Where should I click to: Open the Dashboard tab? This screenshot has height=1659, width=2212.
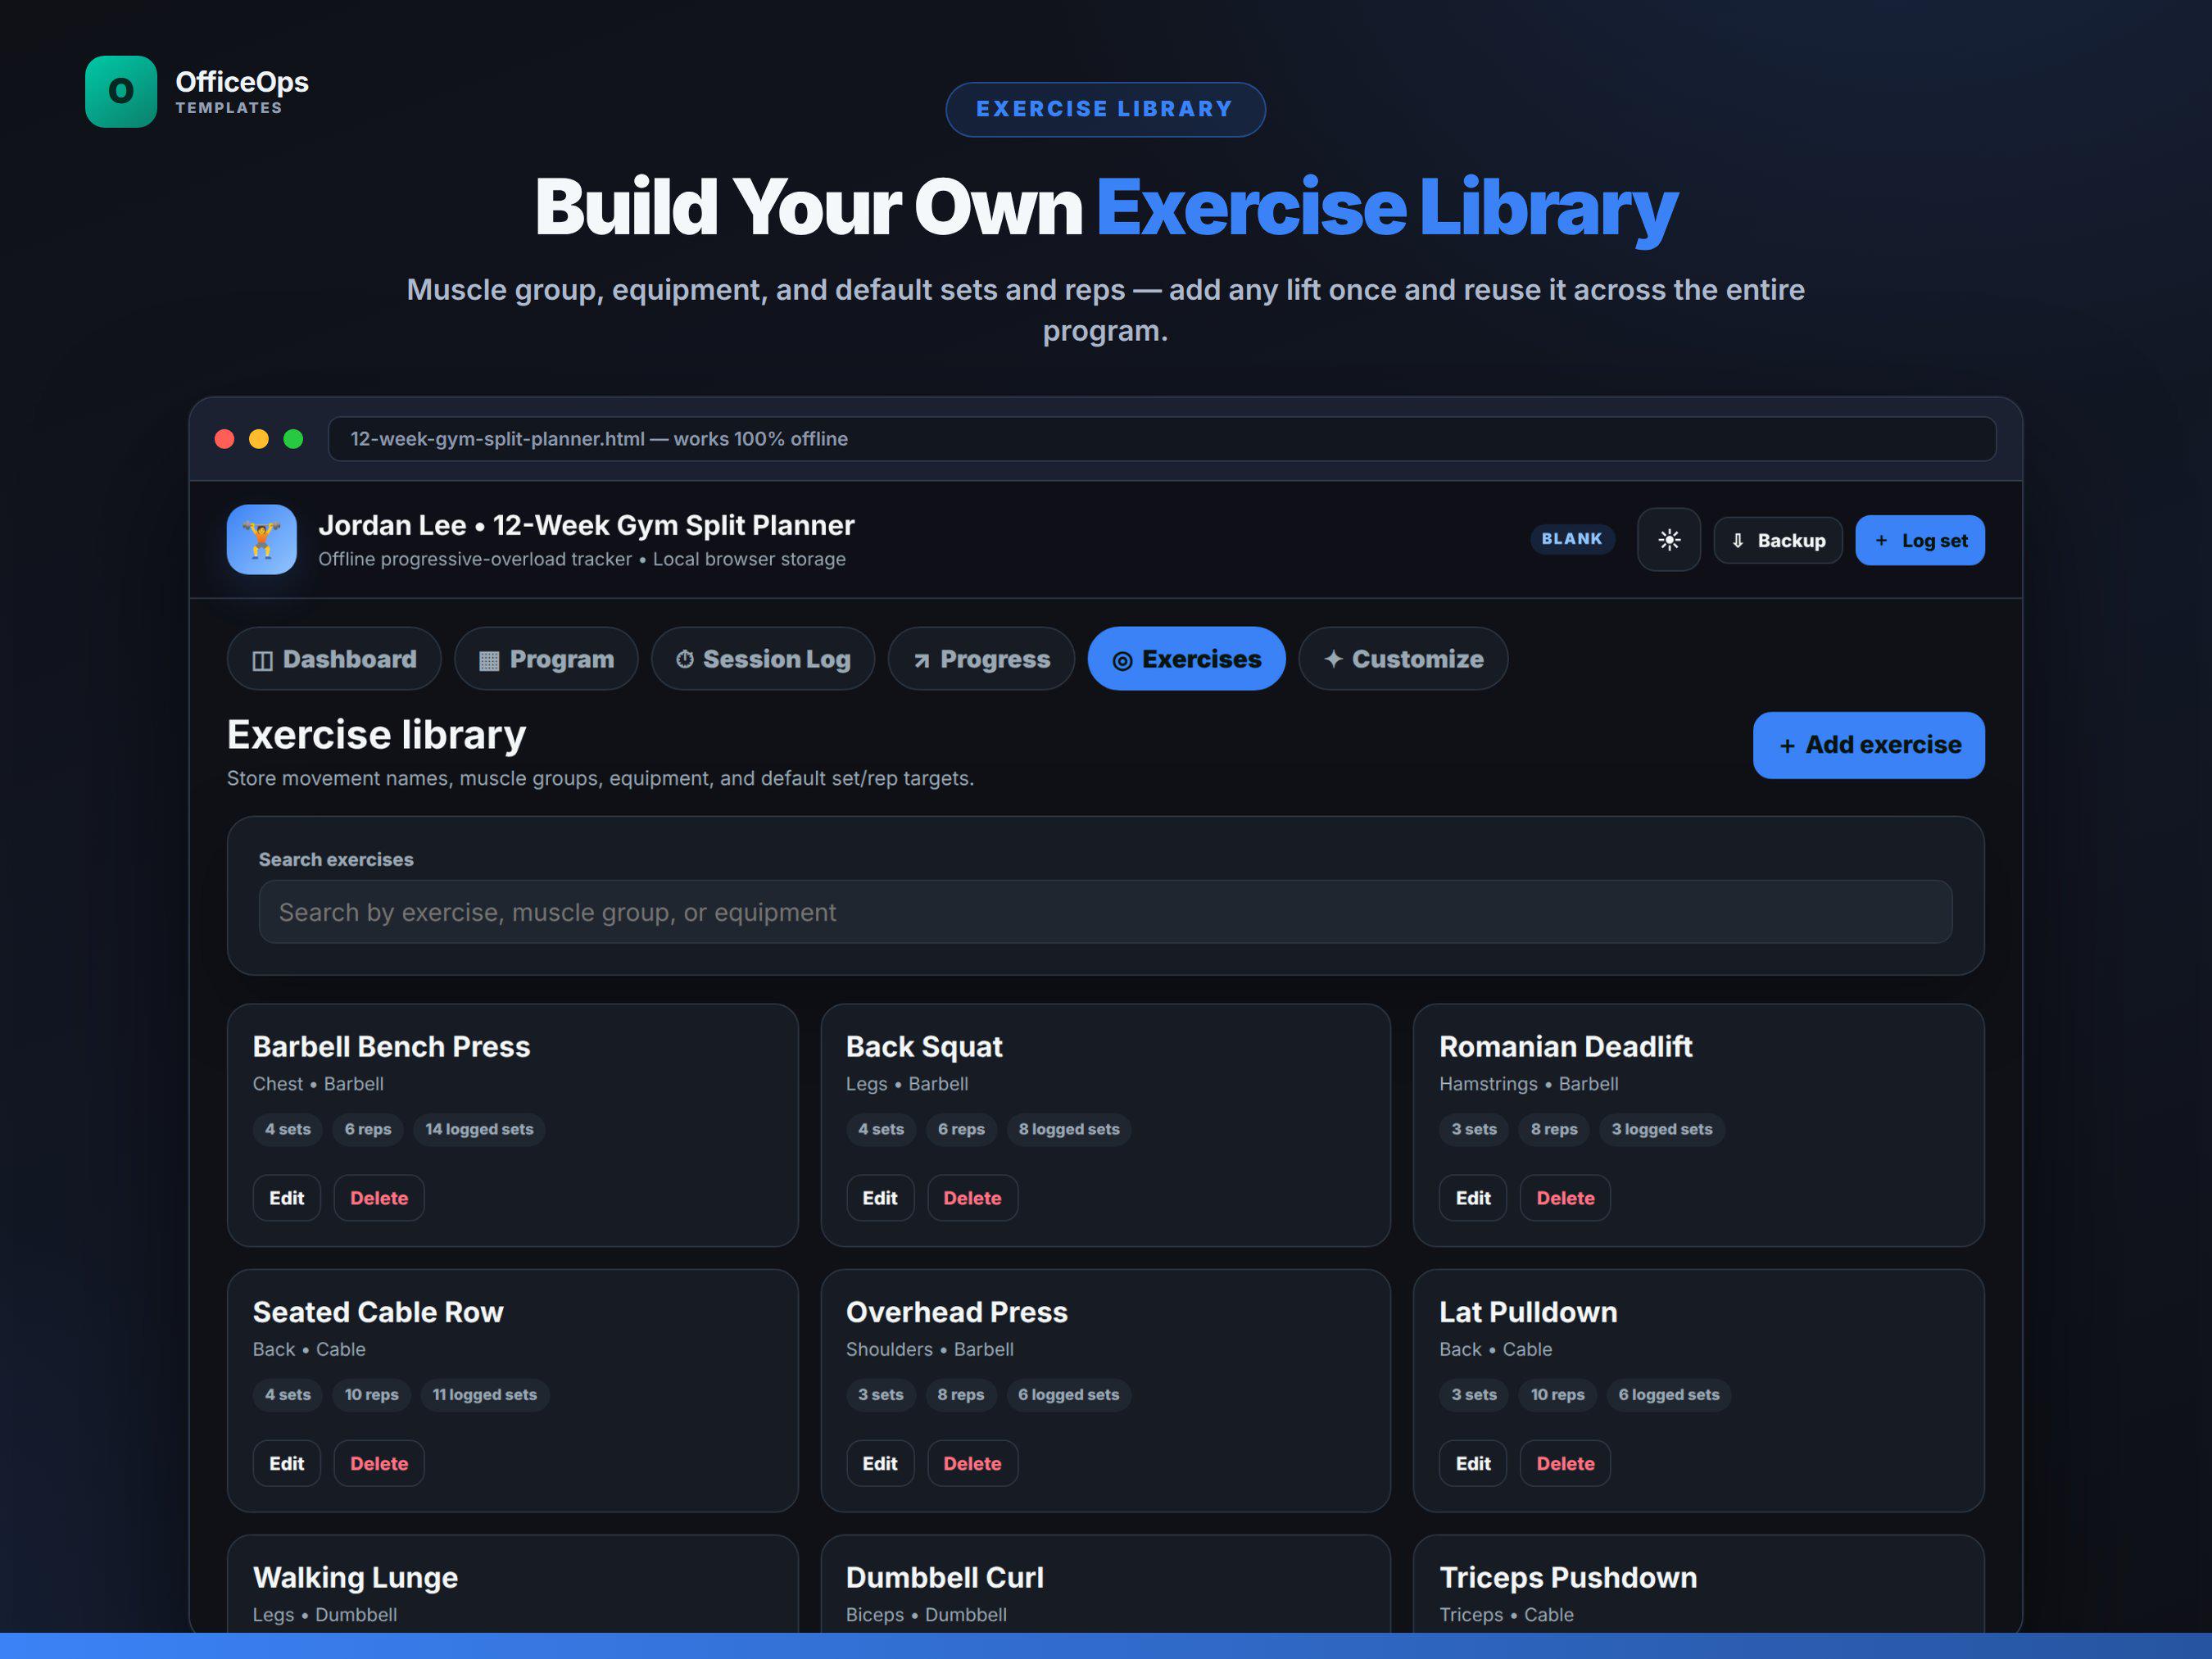pyautogui.click(x=334, y=659)
